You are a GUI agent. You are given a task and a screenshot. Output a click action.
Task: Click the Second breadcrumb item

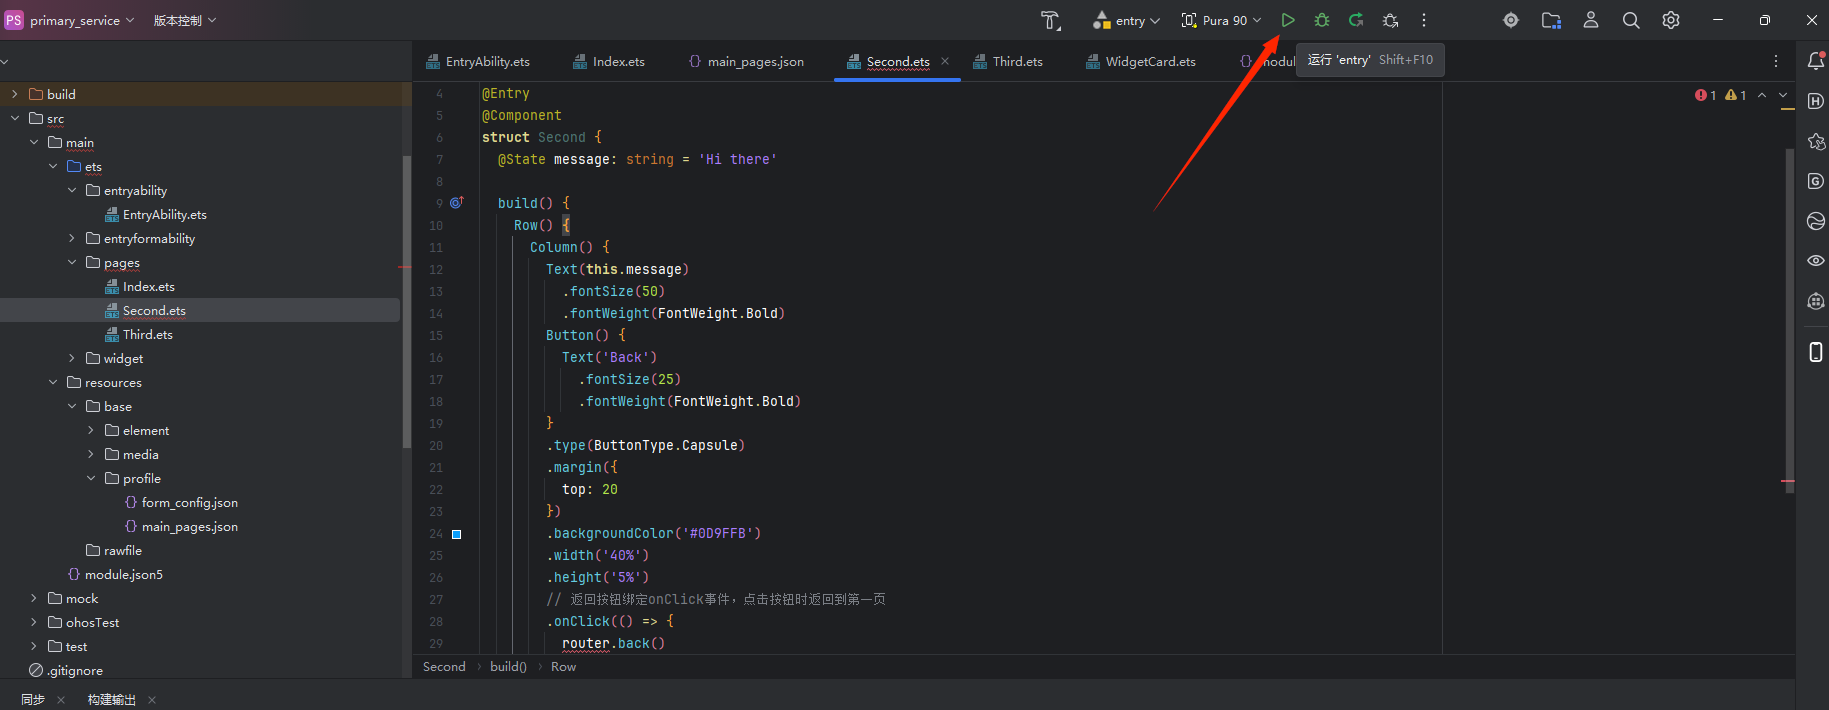tap(444, 667)
